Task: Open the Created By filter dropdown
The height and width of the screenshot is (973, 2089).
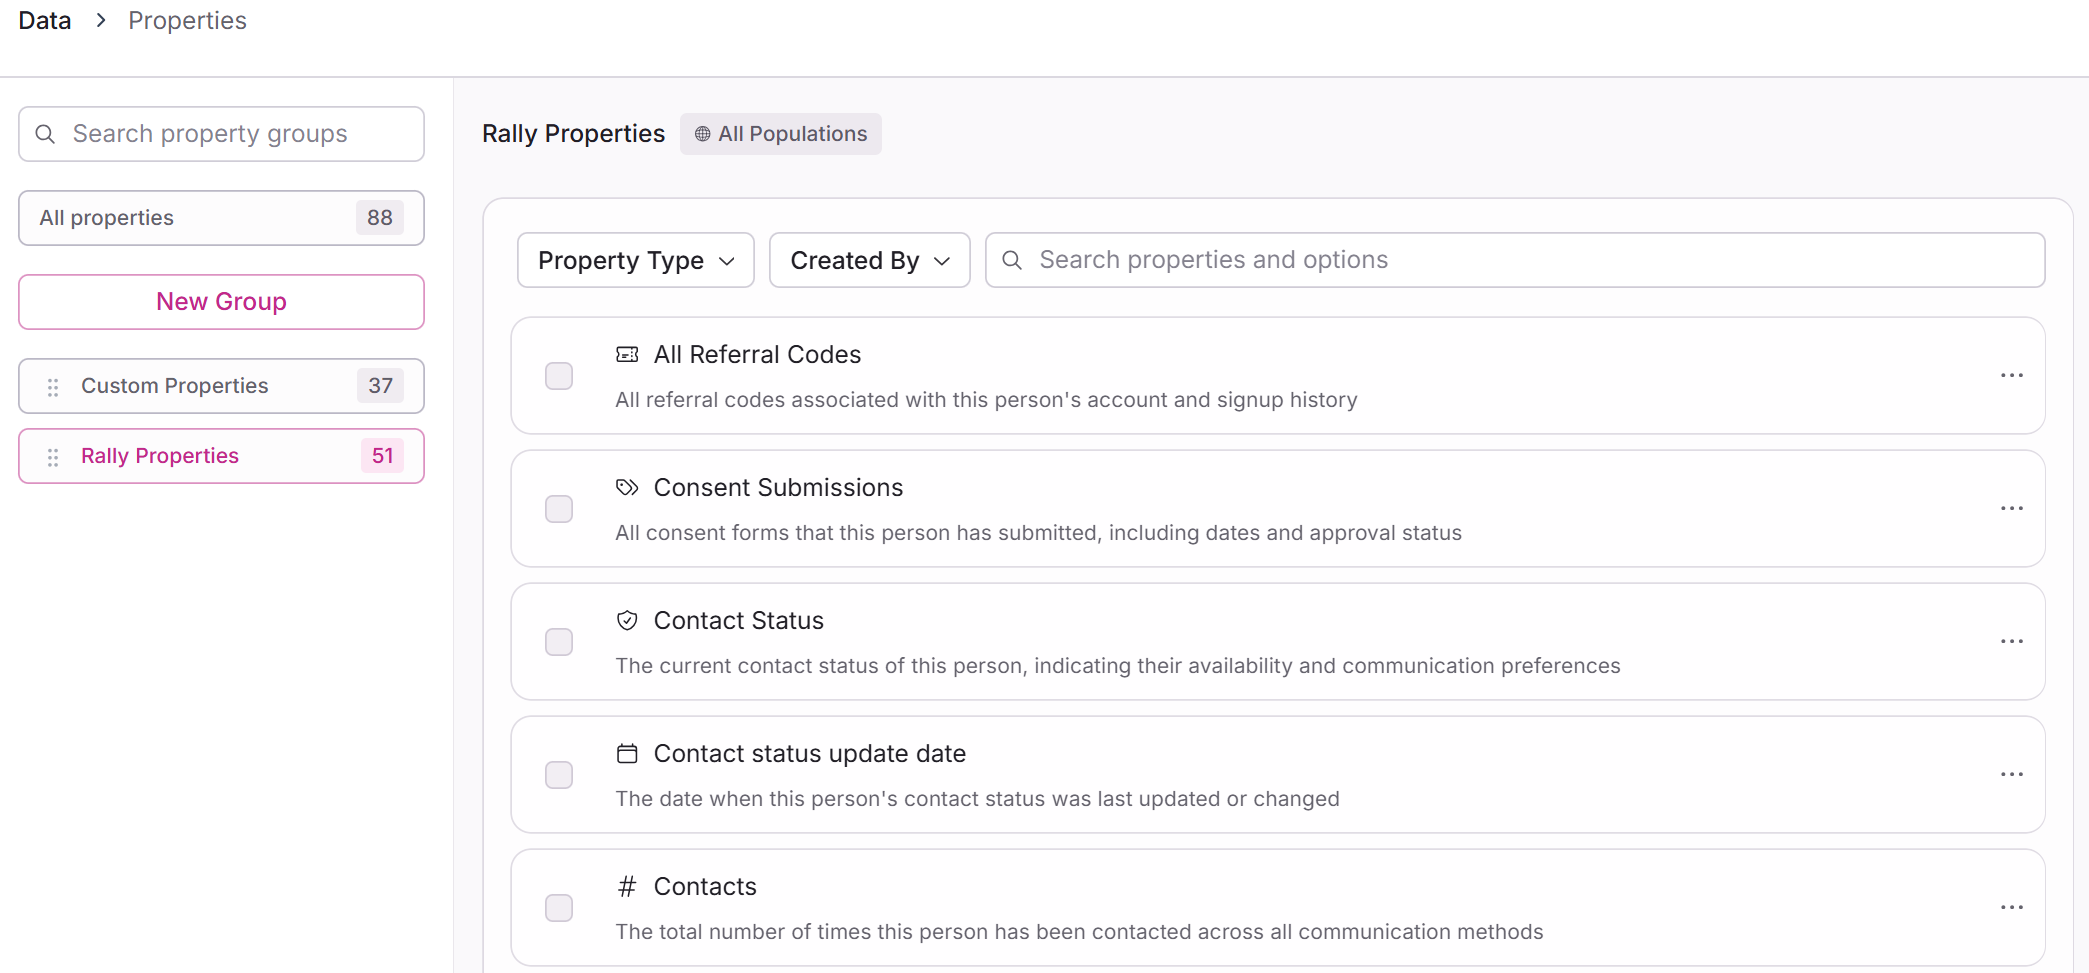Action: tap(869, 261)
